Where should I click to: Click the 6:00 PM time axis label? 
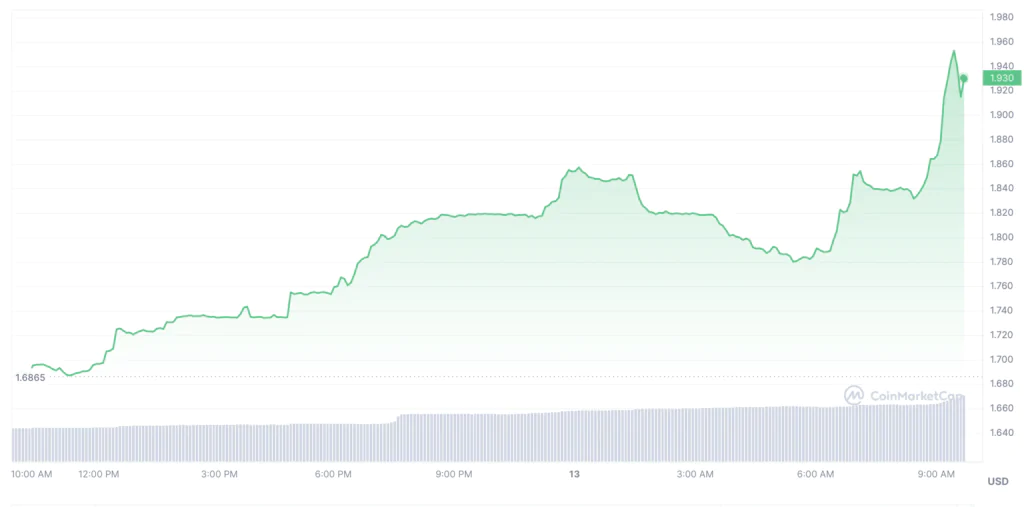pyautogui.click(x=333, y=473)
